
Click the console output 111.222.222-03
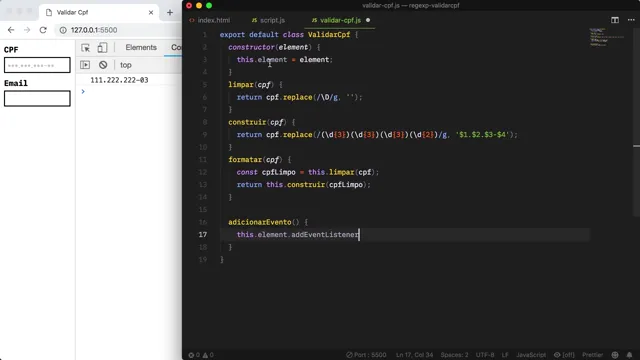(119, 80)
